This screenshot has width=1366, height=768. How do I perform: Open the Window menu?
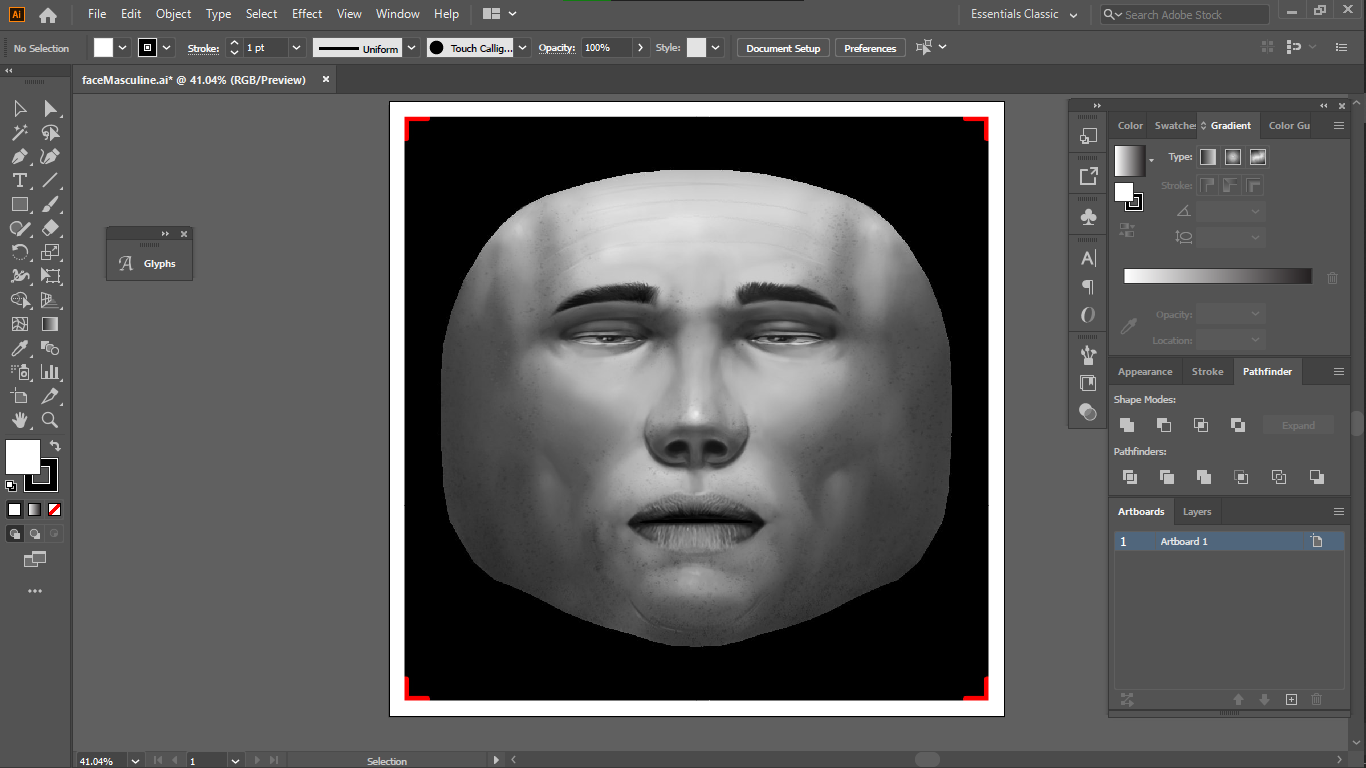point(398,14)
